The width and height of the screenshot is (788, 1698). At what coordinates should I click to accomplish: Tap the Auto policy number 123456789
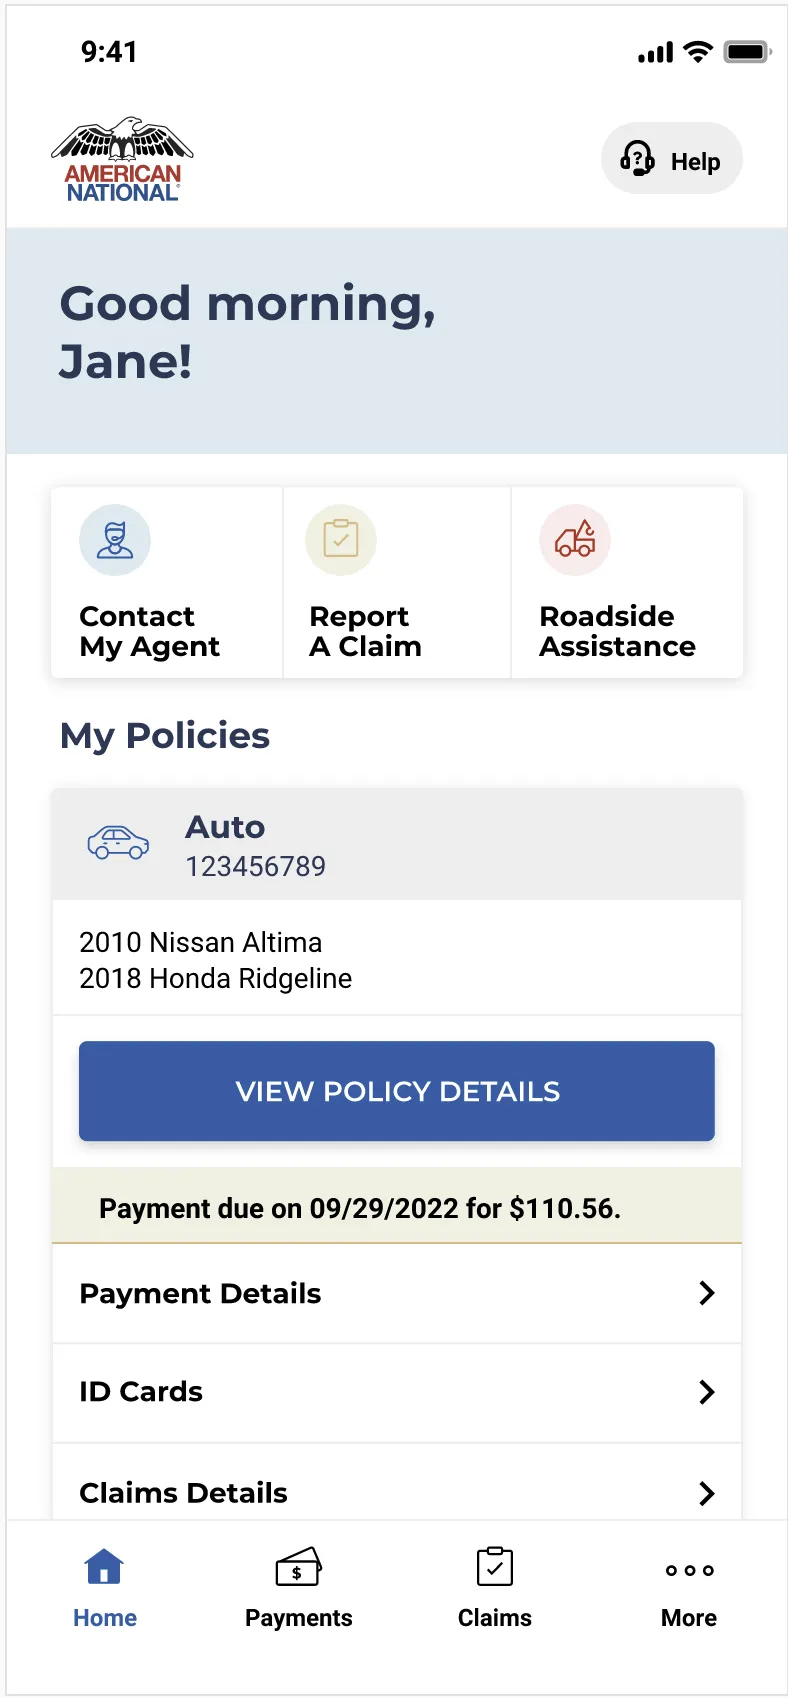coord(255,866)
